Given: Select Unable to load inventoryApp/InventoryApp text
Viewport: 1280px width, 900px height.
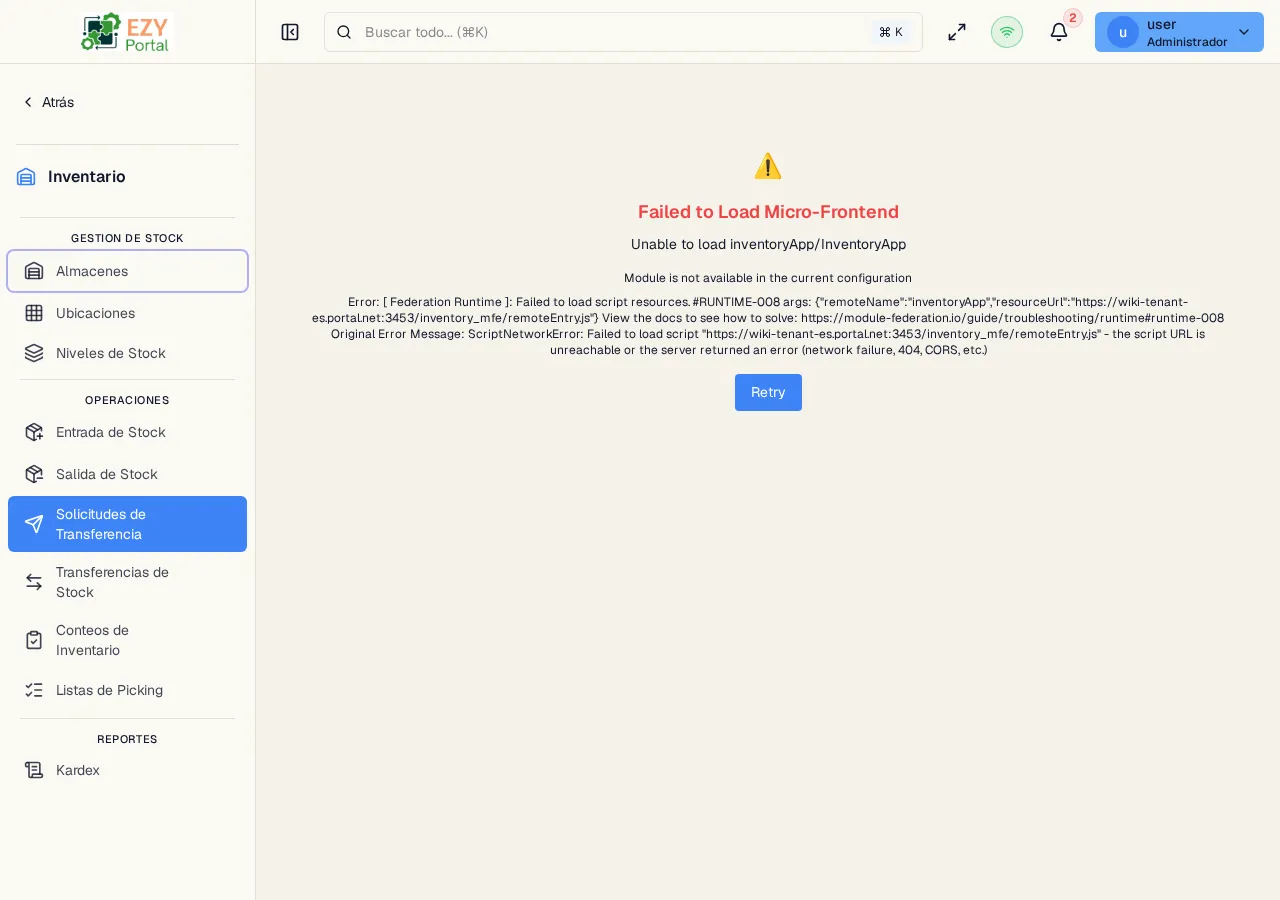Looking at the screenshot, I should (768, 244).
